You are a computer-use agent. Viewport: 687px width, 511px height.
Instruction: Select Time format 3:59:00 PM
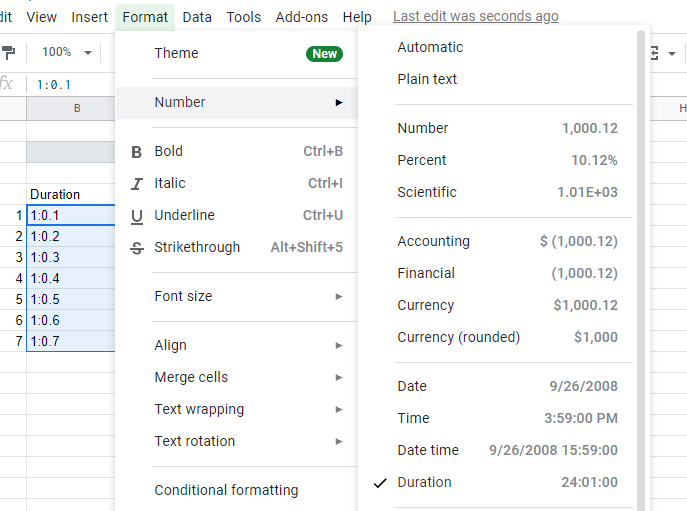point(498,419)
